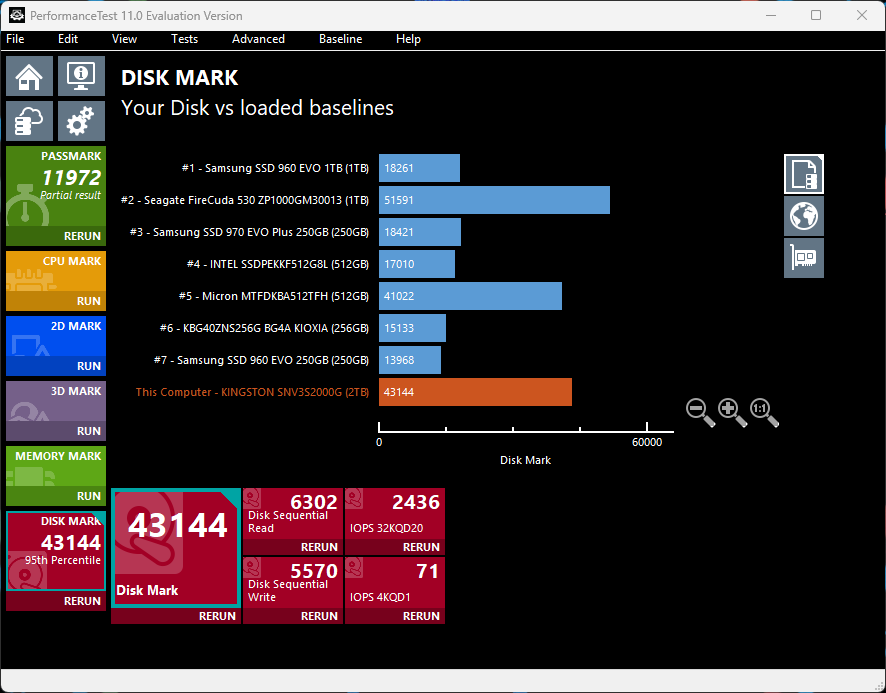
Task: Click the Samsung SSD 960 EVO 1TB bar
Action: click(x=419, y=168)
